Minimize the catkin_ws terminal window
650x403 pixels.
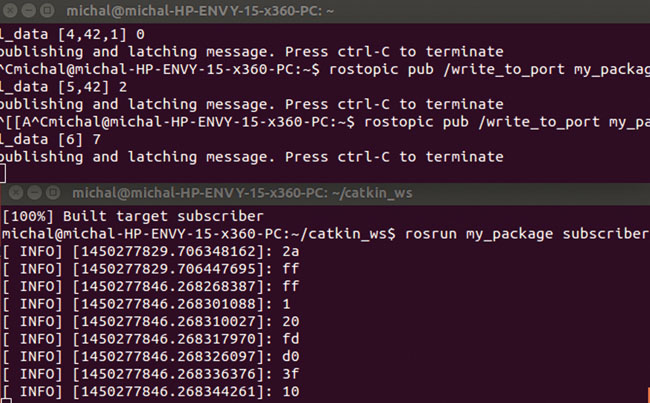pos(34,193)
